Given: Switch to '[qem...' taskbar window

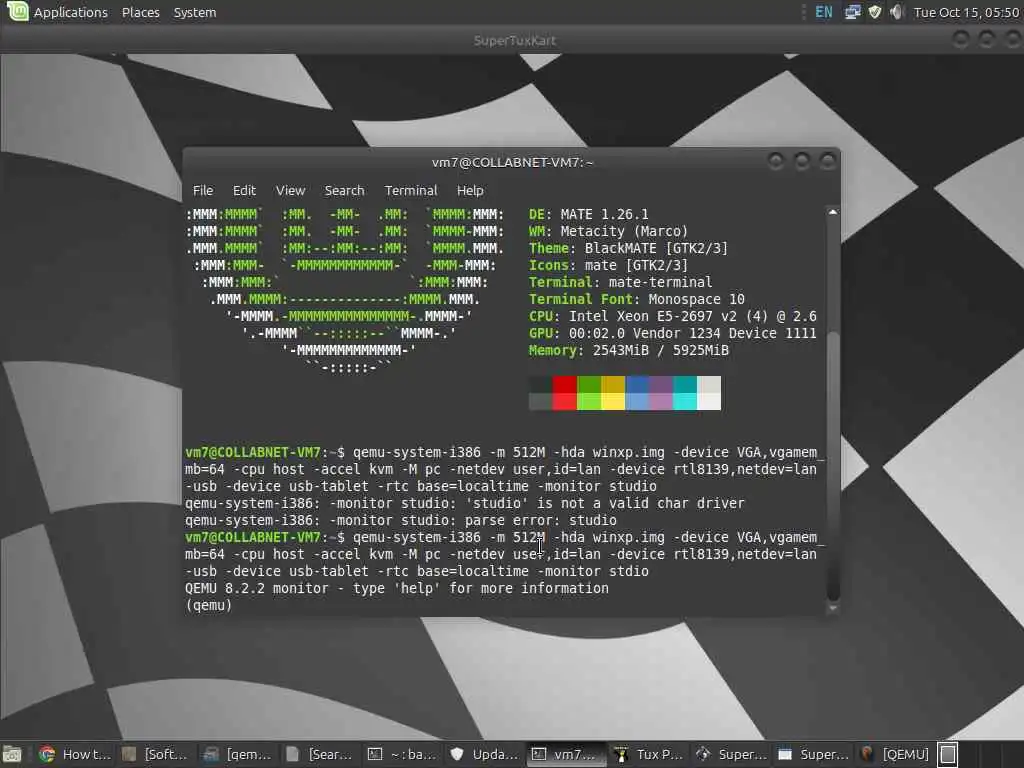Looking at the screenshot, I should [x=238, y=754].
